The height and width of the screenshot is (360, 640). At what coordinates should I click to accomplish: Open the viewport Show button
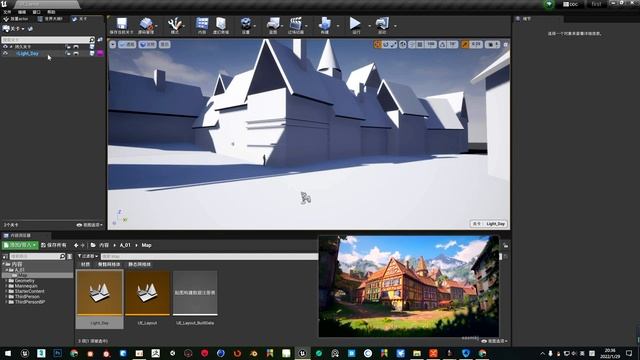click(x=164, y=44)
